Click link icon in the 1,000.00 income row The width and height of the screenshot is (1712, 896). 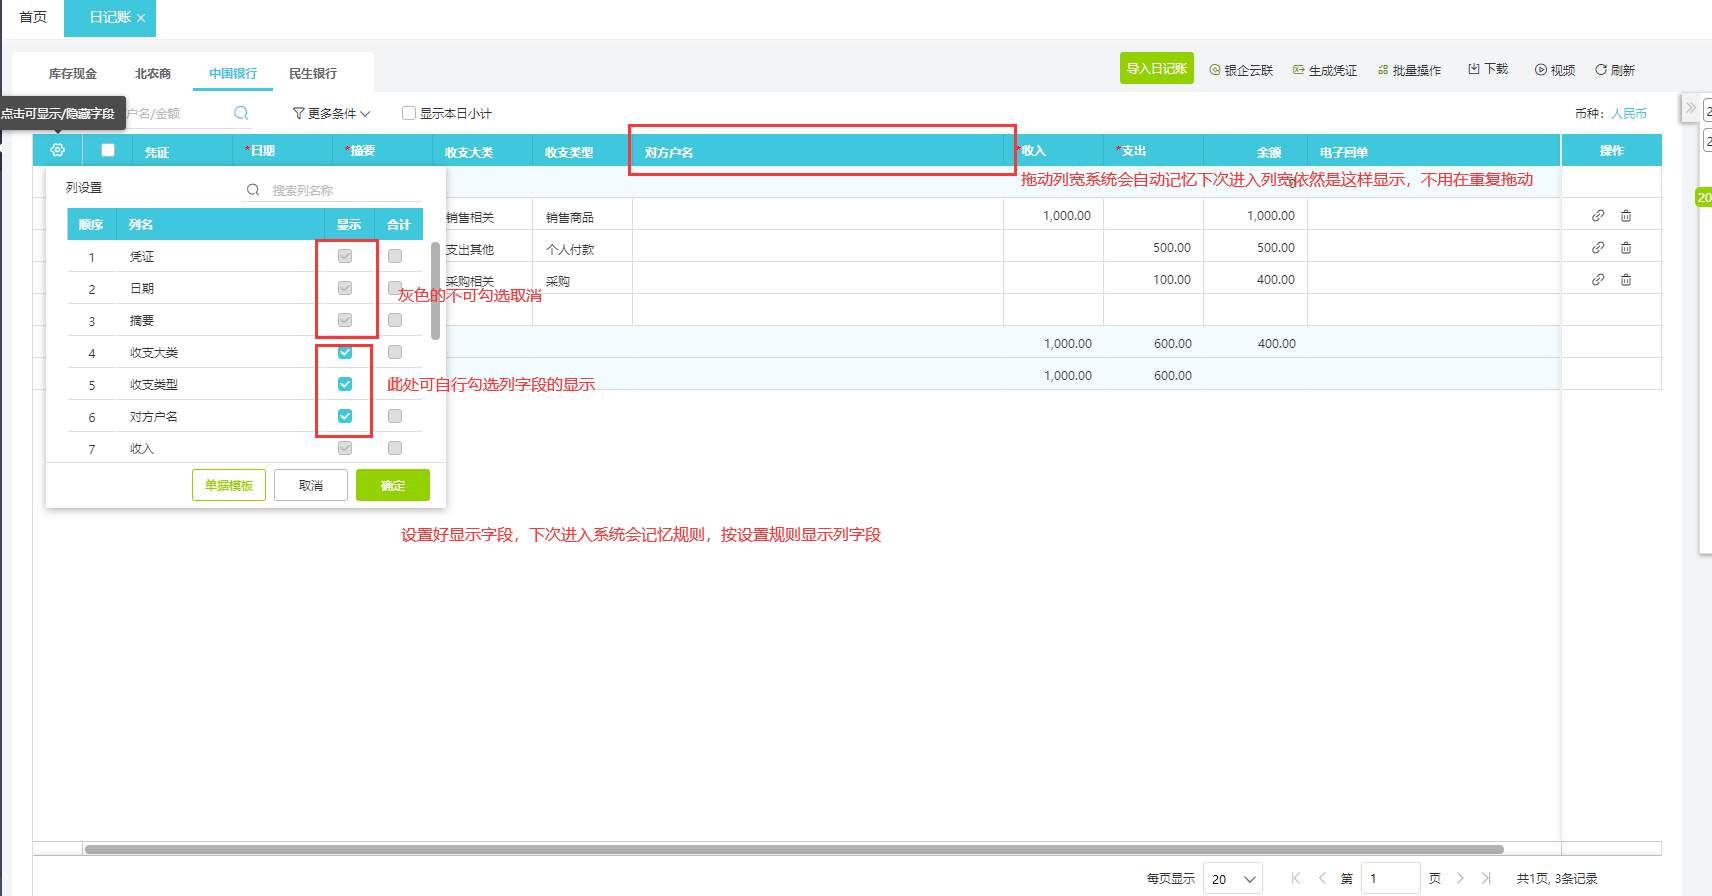point(1598,216)
